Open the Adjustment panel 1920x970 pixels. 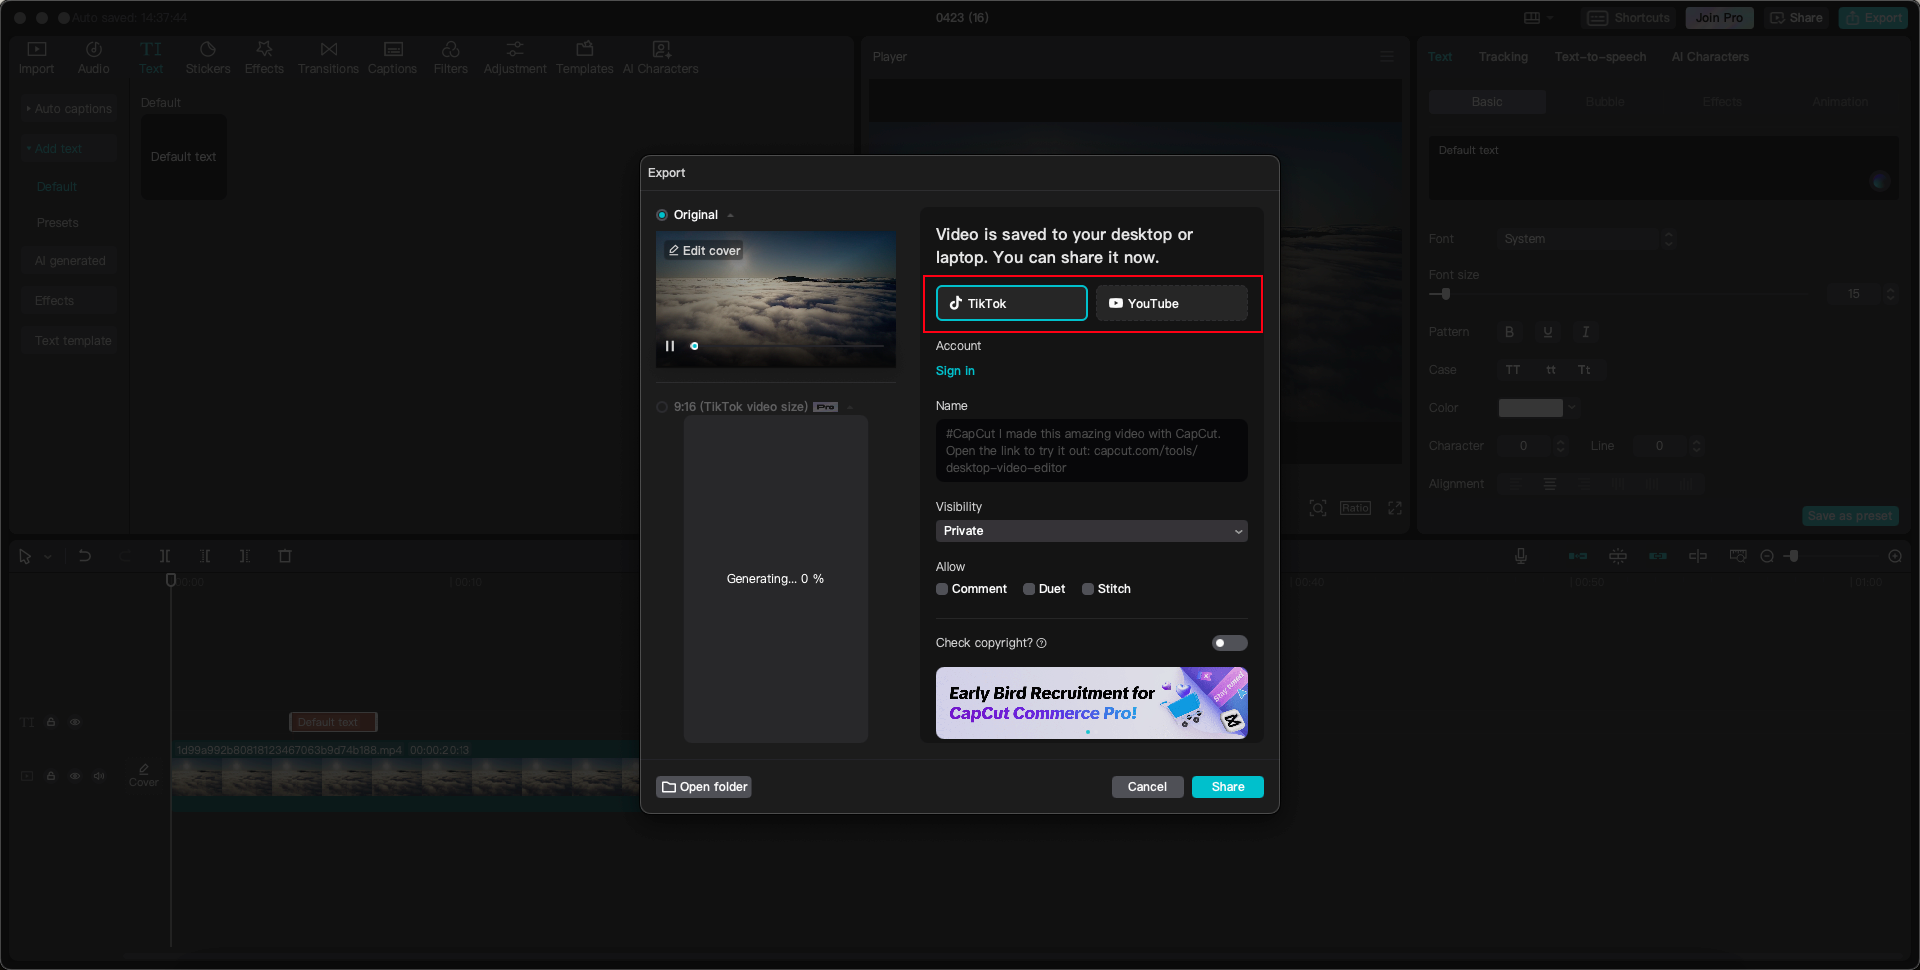pos(515,57)
